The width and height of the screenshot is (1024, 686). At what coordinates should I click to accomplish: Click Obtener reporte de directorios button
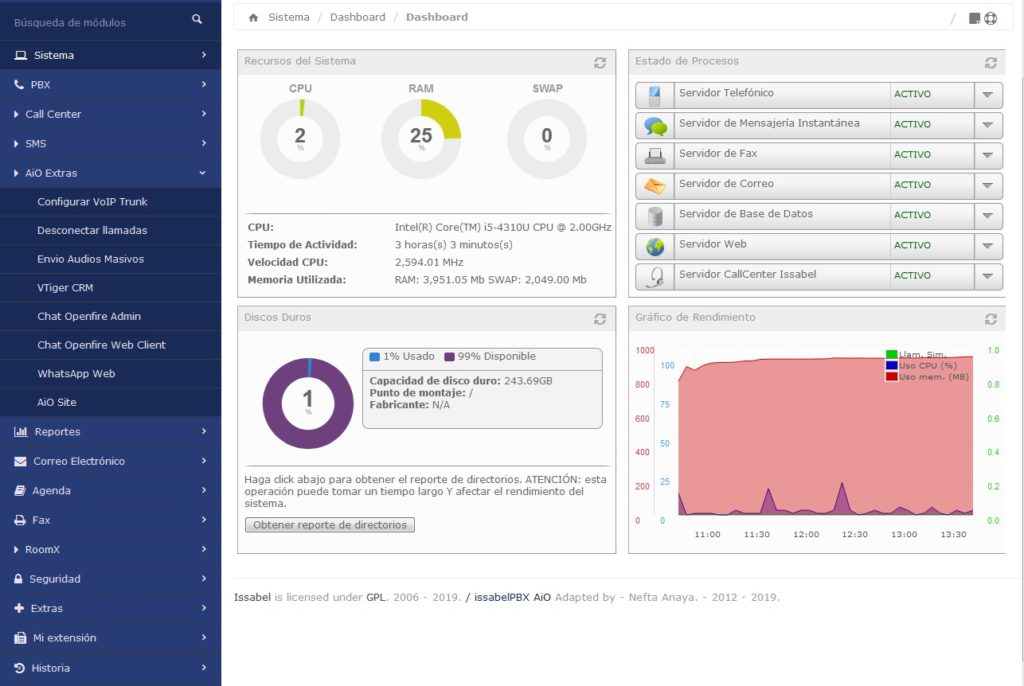pos(330,525)
